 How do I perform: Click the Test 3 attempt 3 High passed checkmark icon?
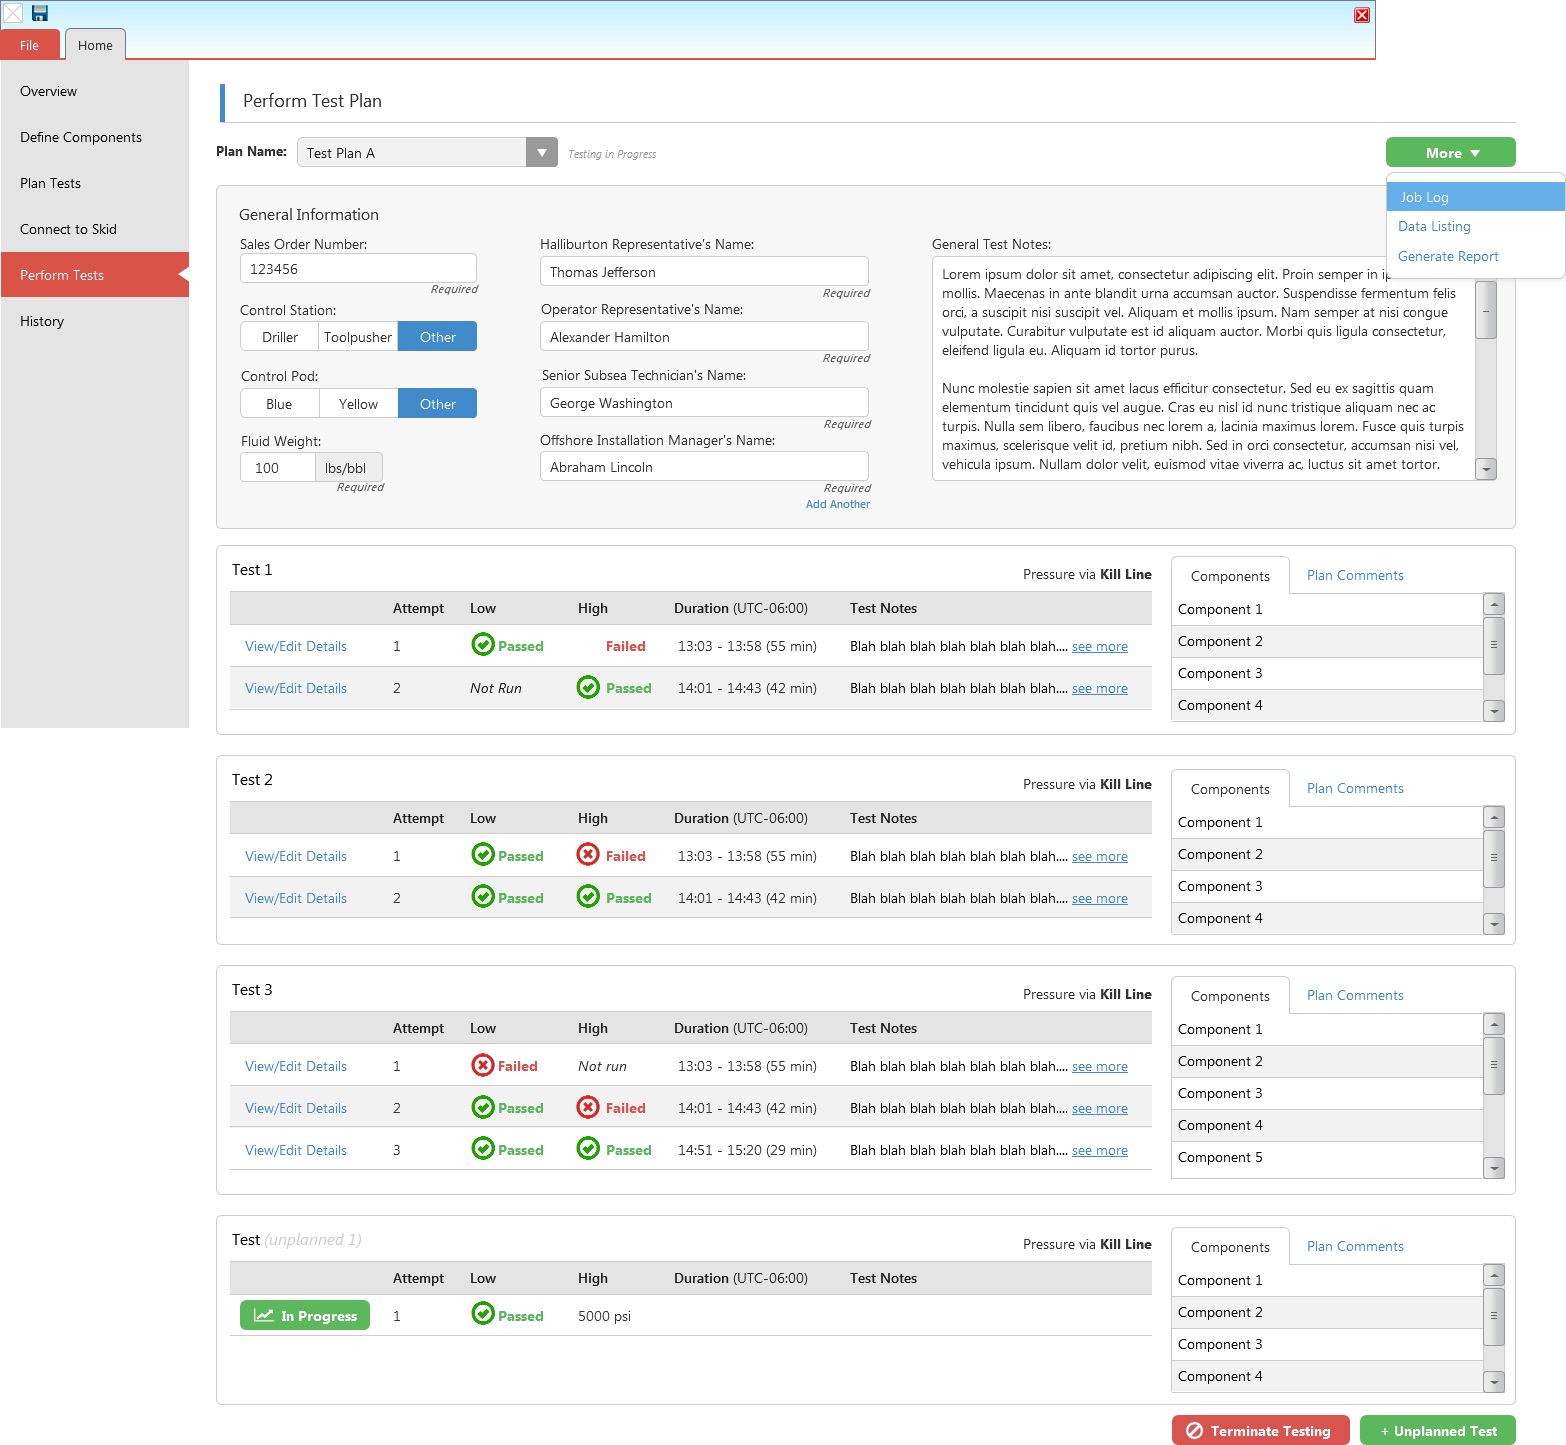(x=588, y=1149)
